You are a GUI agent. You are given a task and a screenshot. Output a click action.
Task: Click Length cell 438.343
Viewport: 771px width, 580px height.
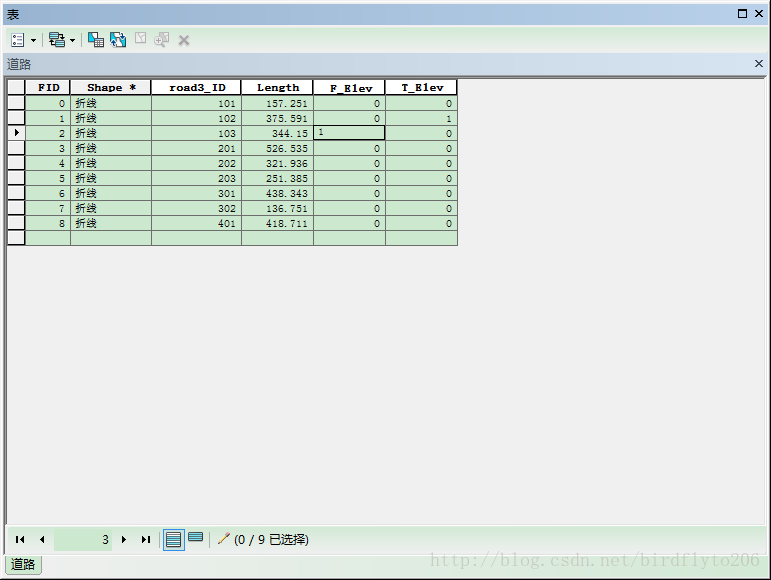tap(277, 193)
